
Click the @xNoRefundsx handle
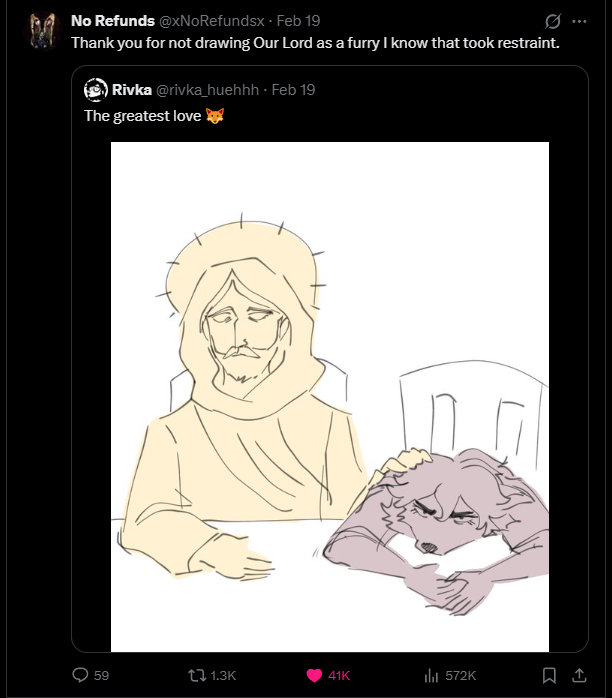click(x=212, y=21)
